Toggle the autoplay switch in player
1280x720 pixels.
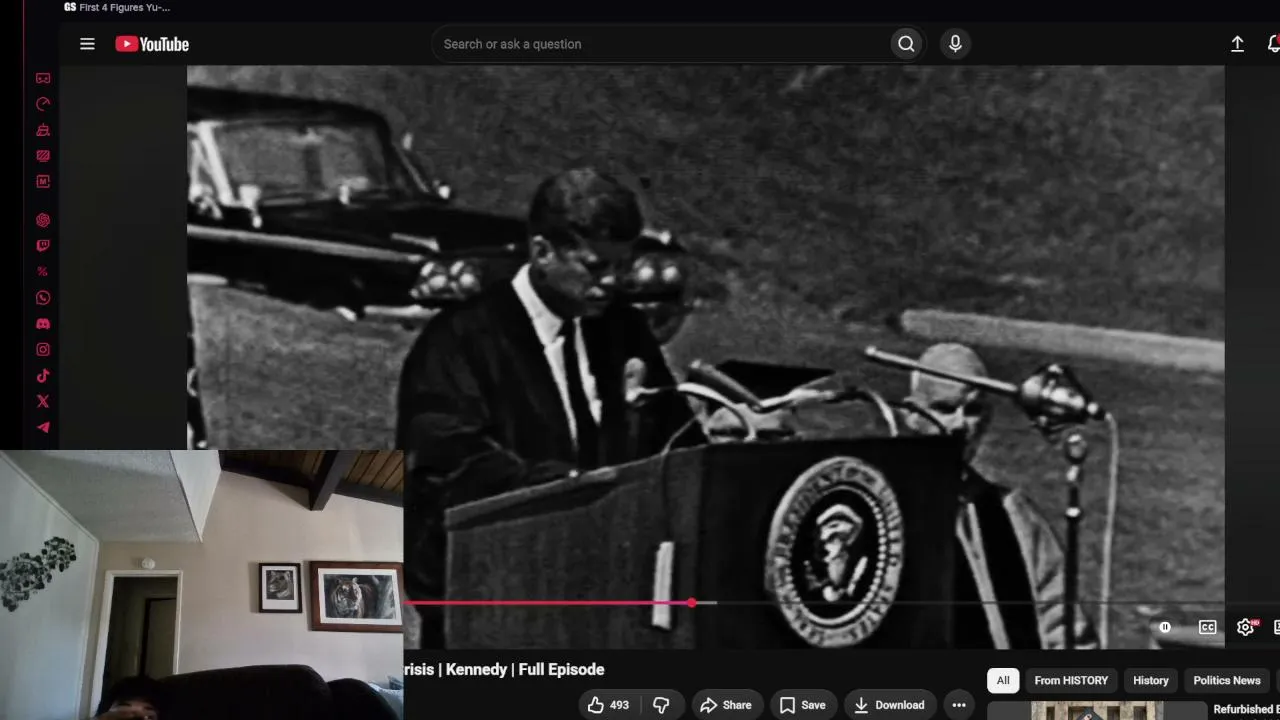[1165, 627]
